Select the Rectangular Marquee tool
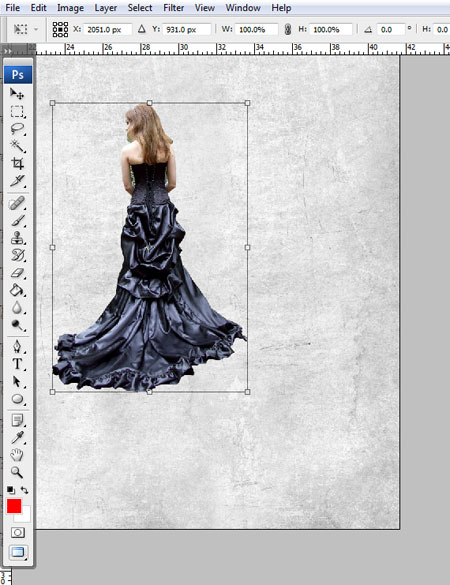The image size is (450, 585). [x=17, y=111]
